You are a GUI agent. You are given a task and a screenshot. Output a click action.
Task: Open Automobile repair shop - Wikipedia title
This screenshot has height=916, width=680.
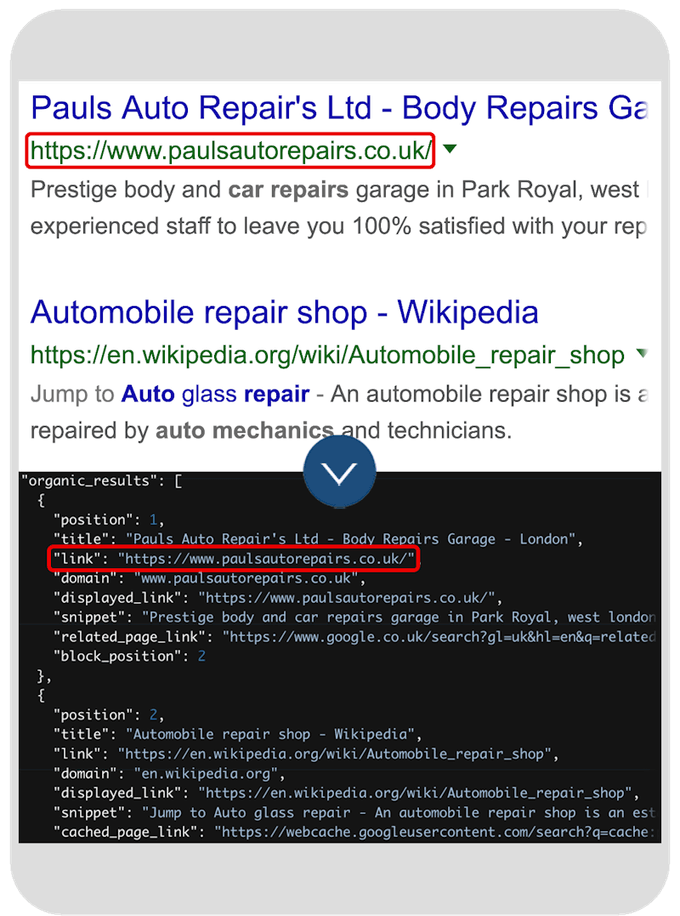click(x=285, y=312)
